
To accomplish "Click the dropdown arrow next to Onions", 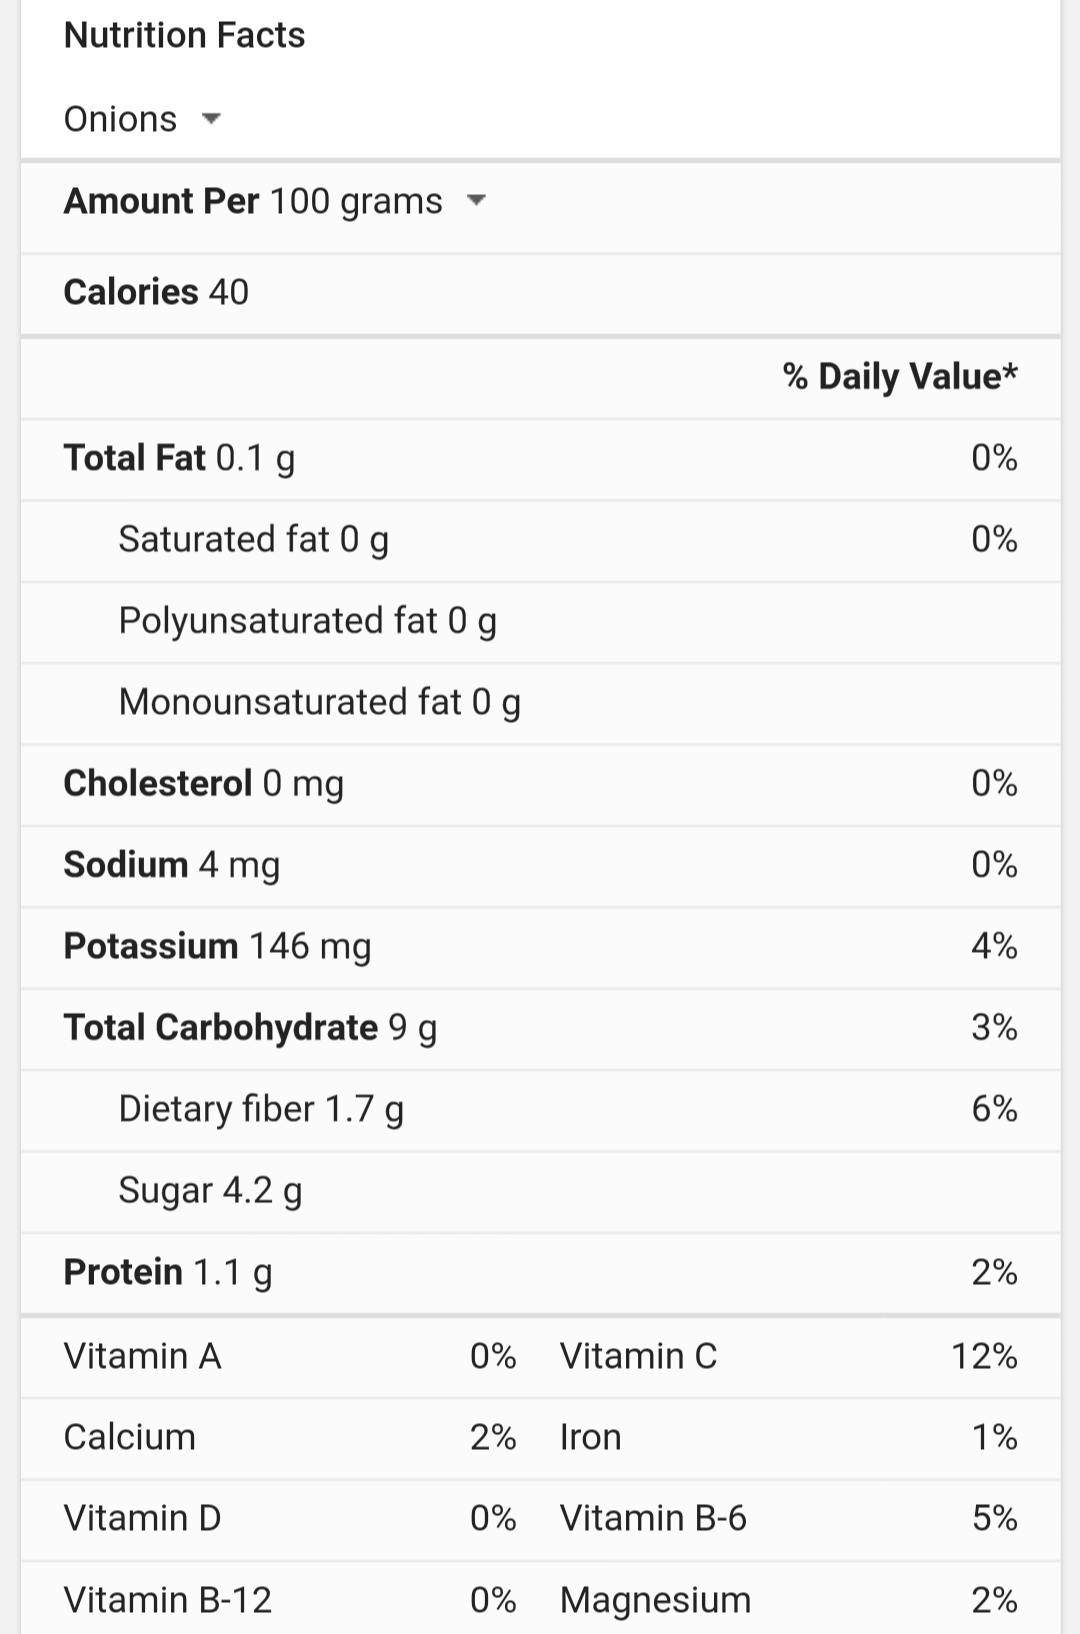I will (x=210, y=119).
